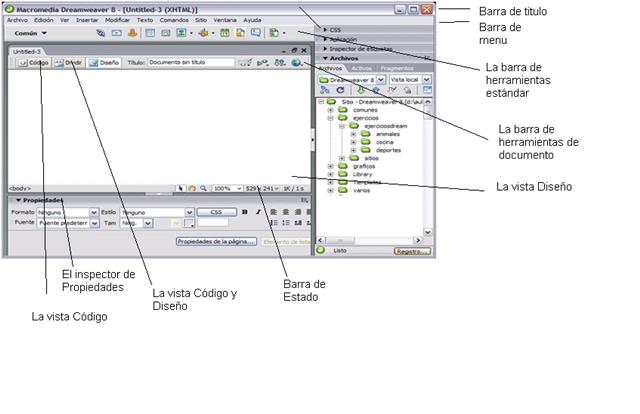Click the Put Files blue arrow icon
This screenshot has width=640, height=414.
pyautogui.click(x=376, y=90)
